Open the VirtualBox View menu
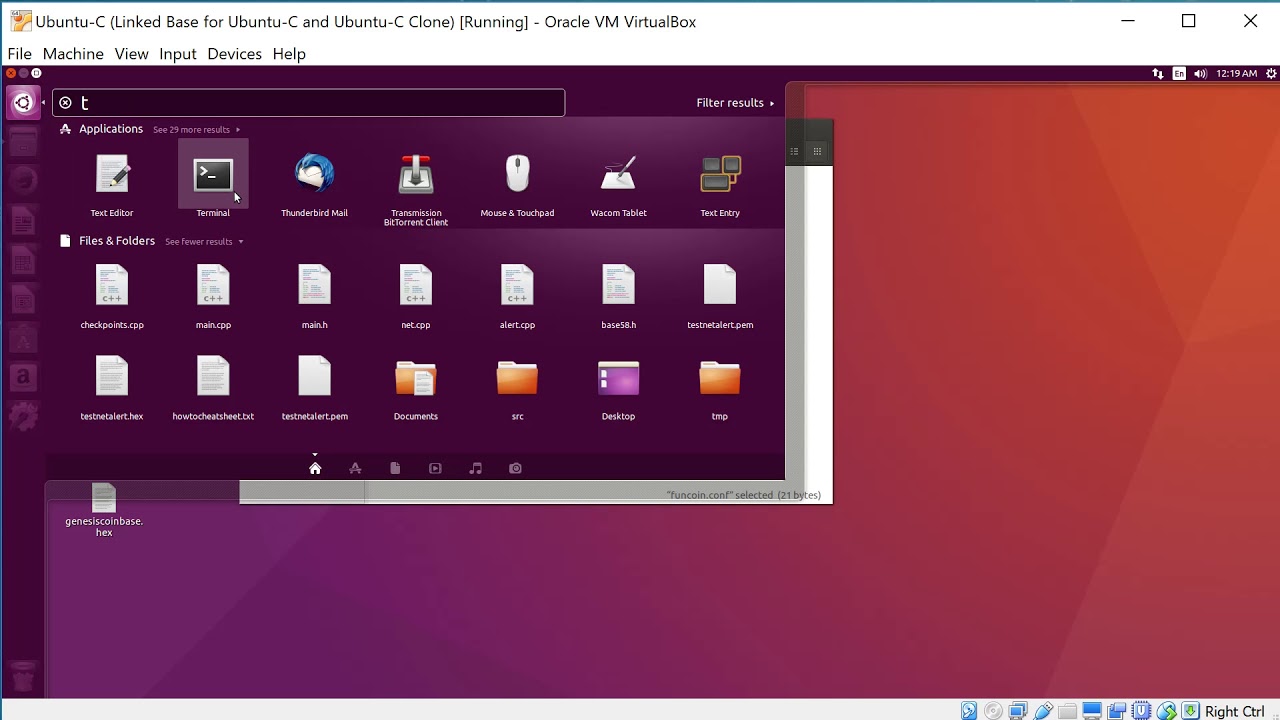Screen dimensions: 1280x720 coord(131,54)
